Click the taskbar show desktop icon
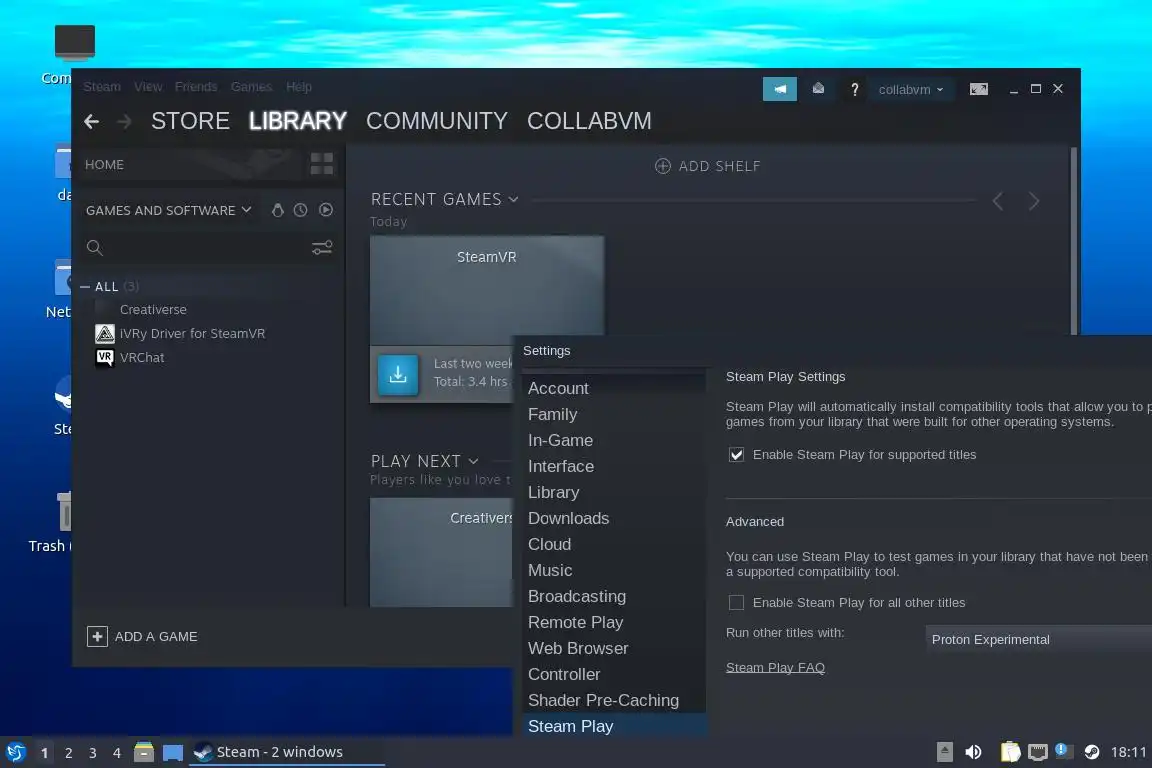Image resolution: width=1152 pixels, height=768 pixels. click(x=173, y=753)
